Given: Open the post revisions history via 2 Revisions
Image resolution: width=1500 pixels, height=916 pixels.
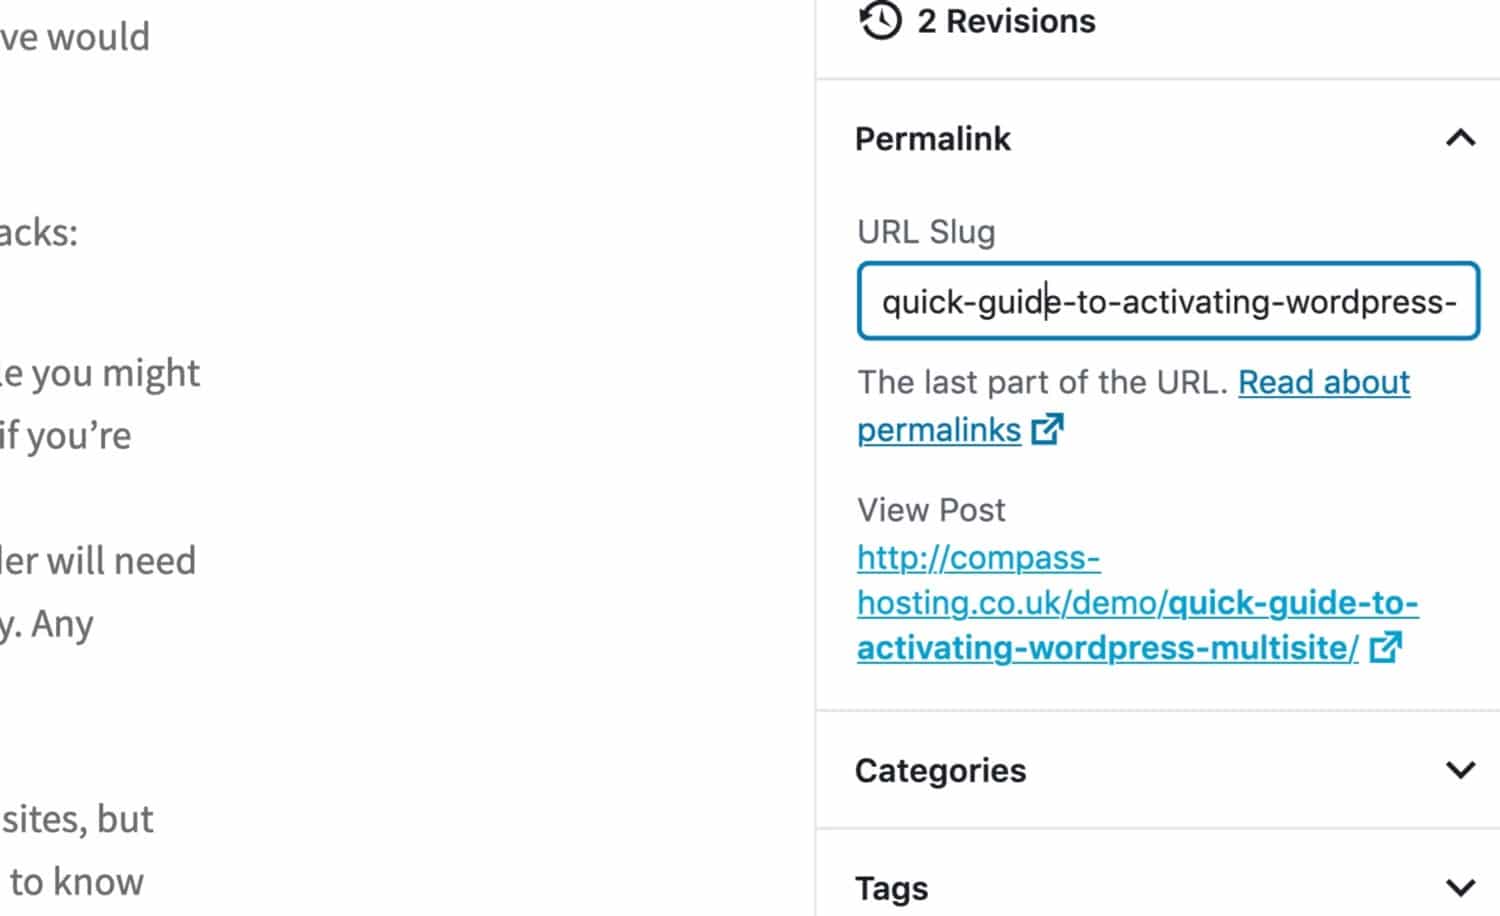Looking at the screenshot, I should tap(1006, 21).
